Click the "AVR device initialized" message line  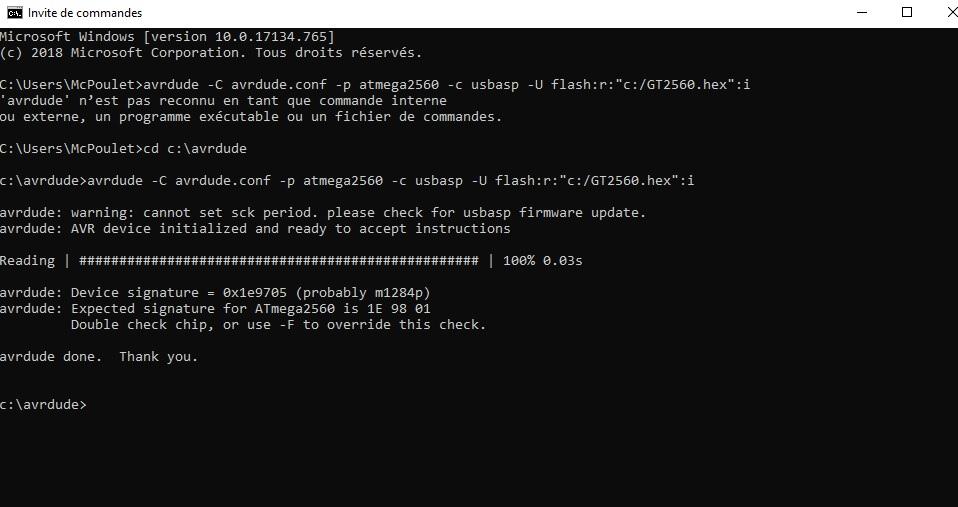tap(255, 229)
